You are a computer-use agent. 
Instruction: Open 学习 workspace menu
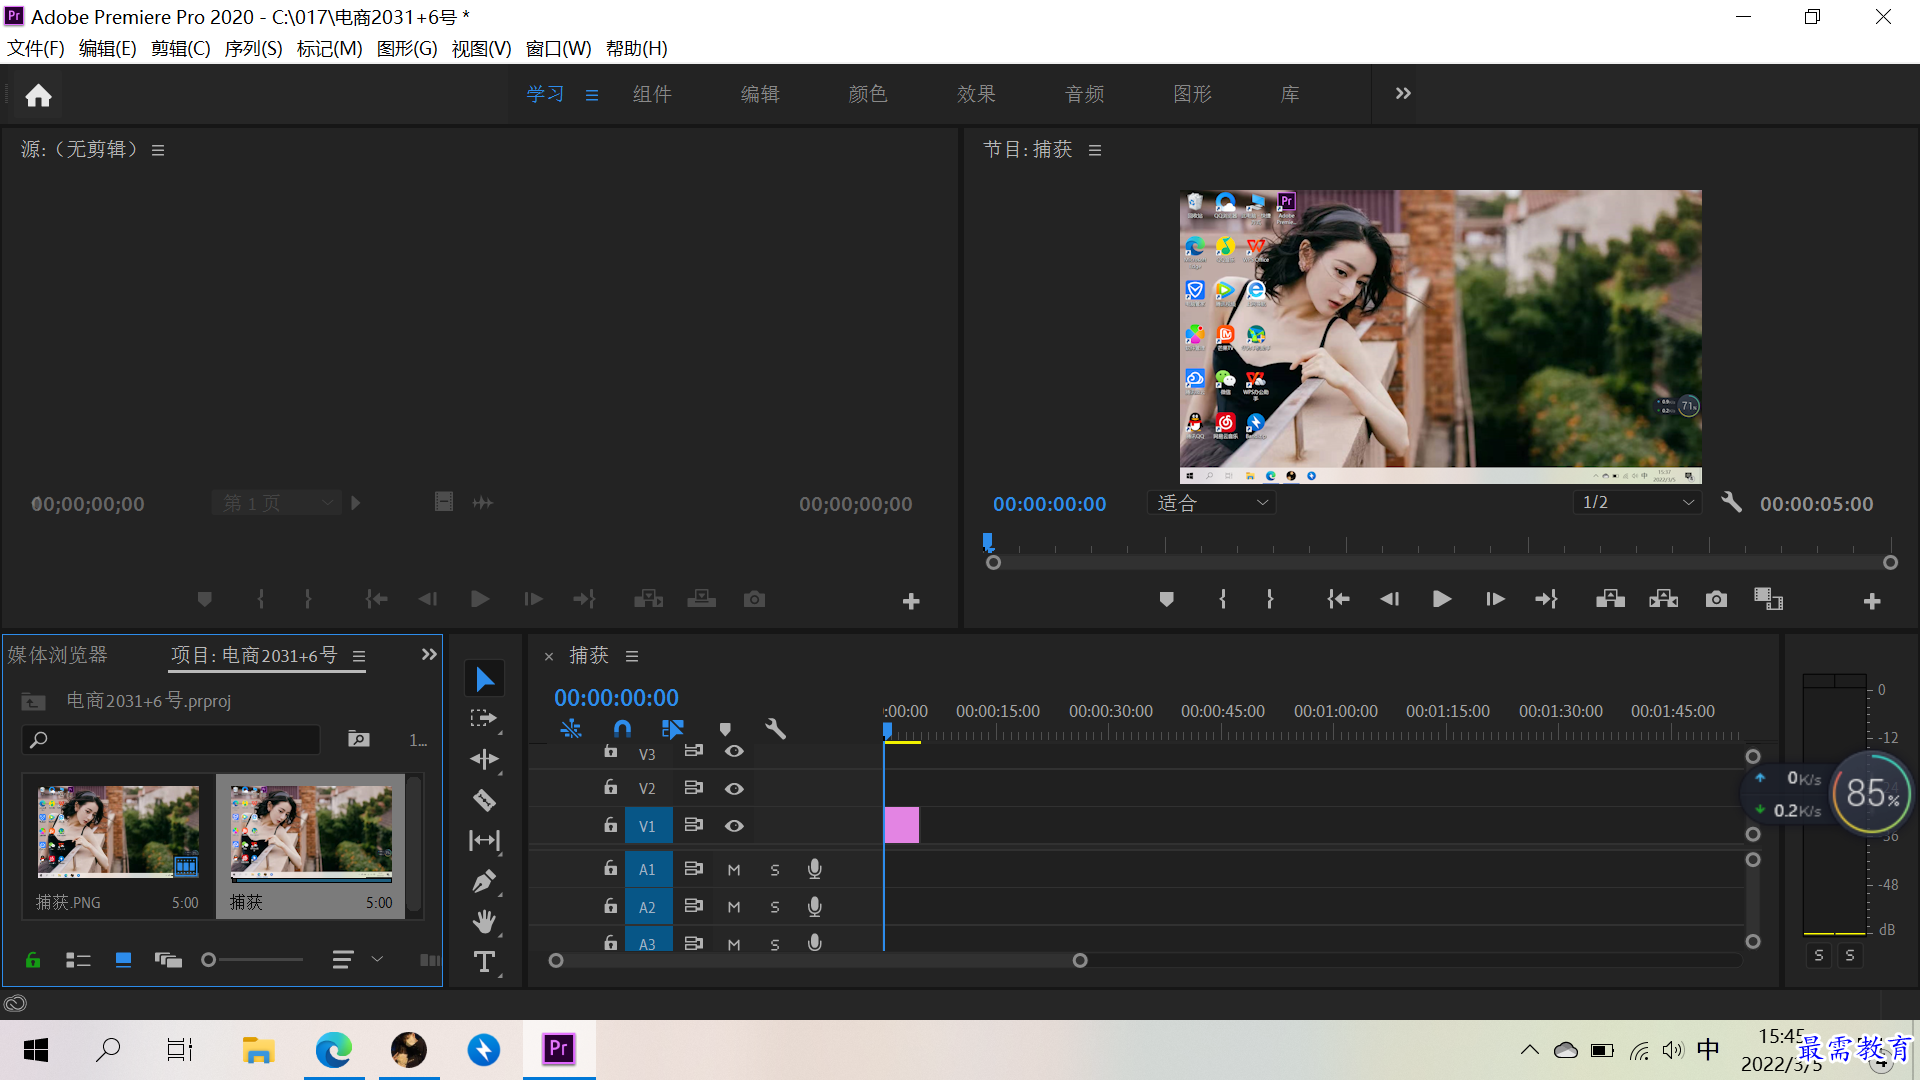592,95
